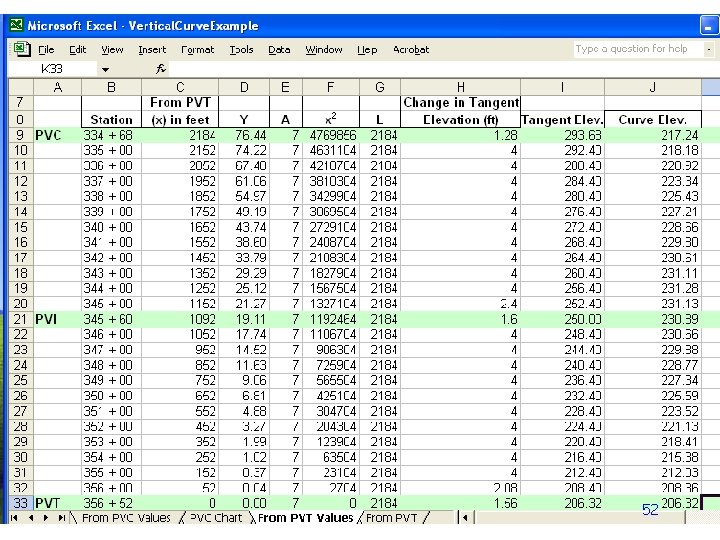This screenshot has height=540, width=720.
Task: Select row 15 header
Action: (x=21, y=227)
